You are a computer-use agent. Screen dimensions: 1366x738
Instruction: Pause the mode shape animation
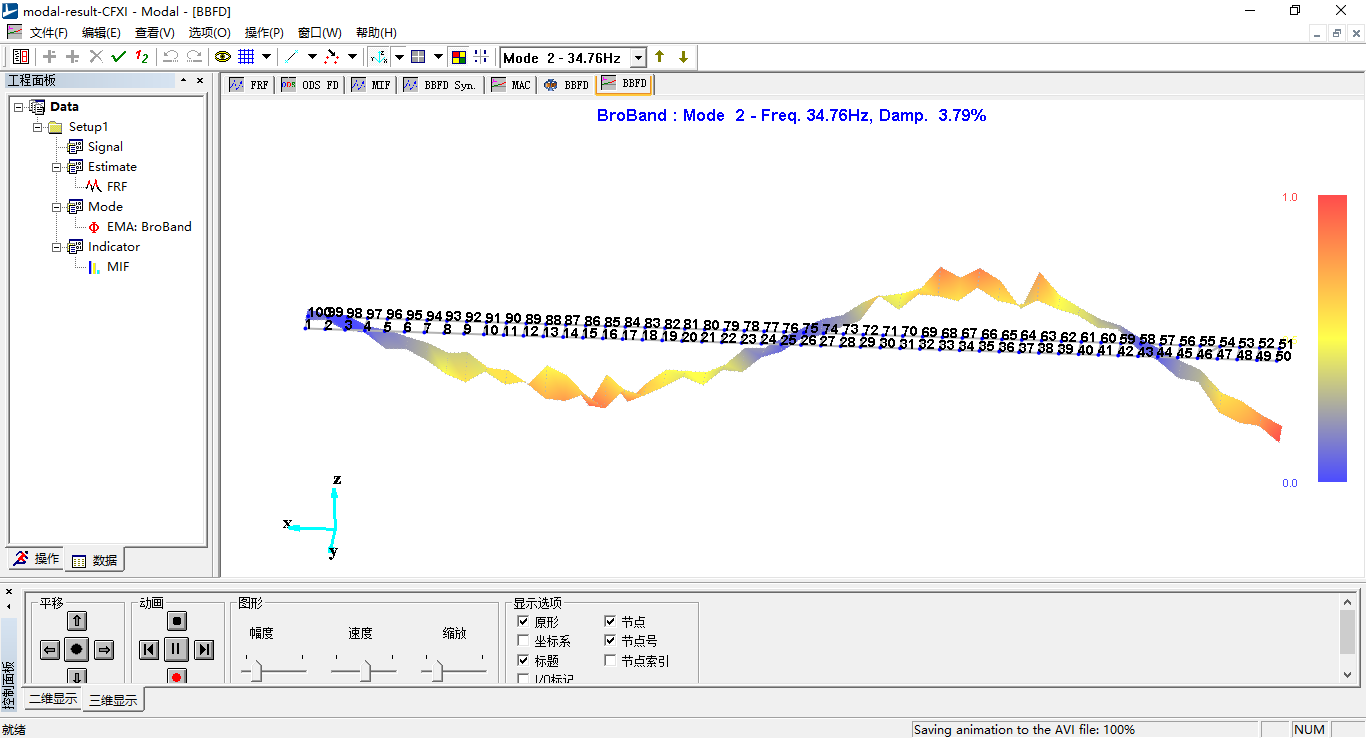176,650
